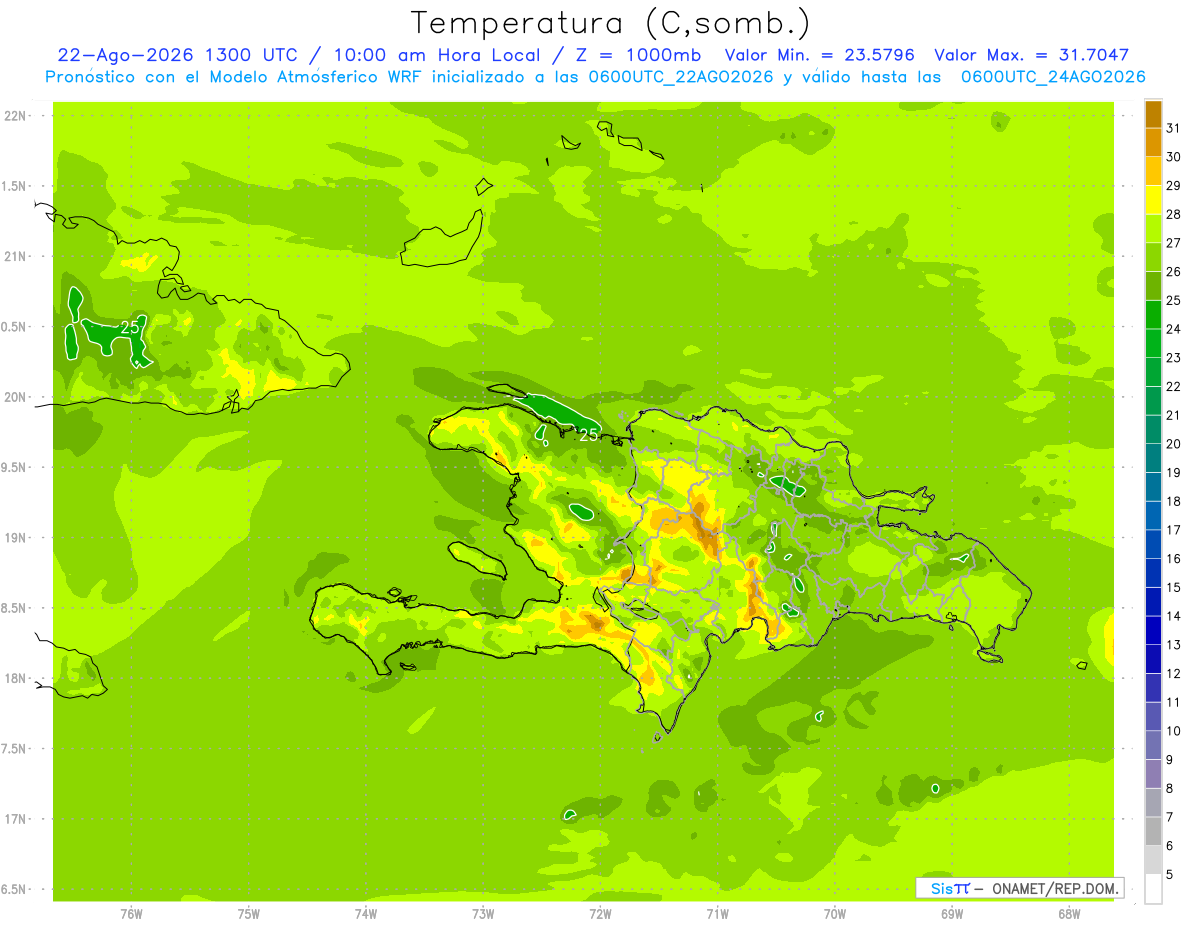Screen dimensions: 1200x927
Task: Click the '8.5N' latitude label
Action: click(x=14, y=608)
